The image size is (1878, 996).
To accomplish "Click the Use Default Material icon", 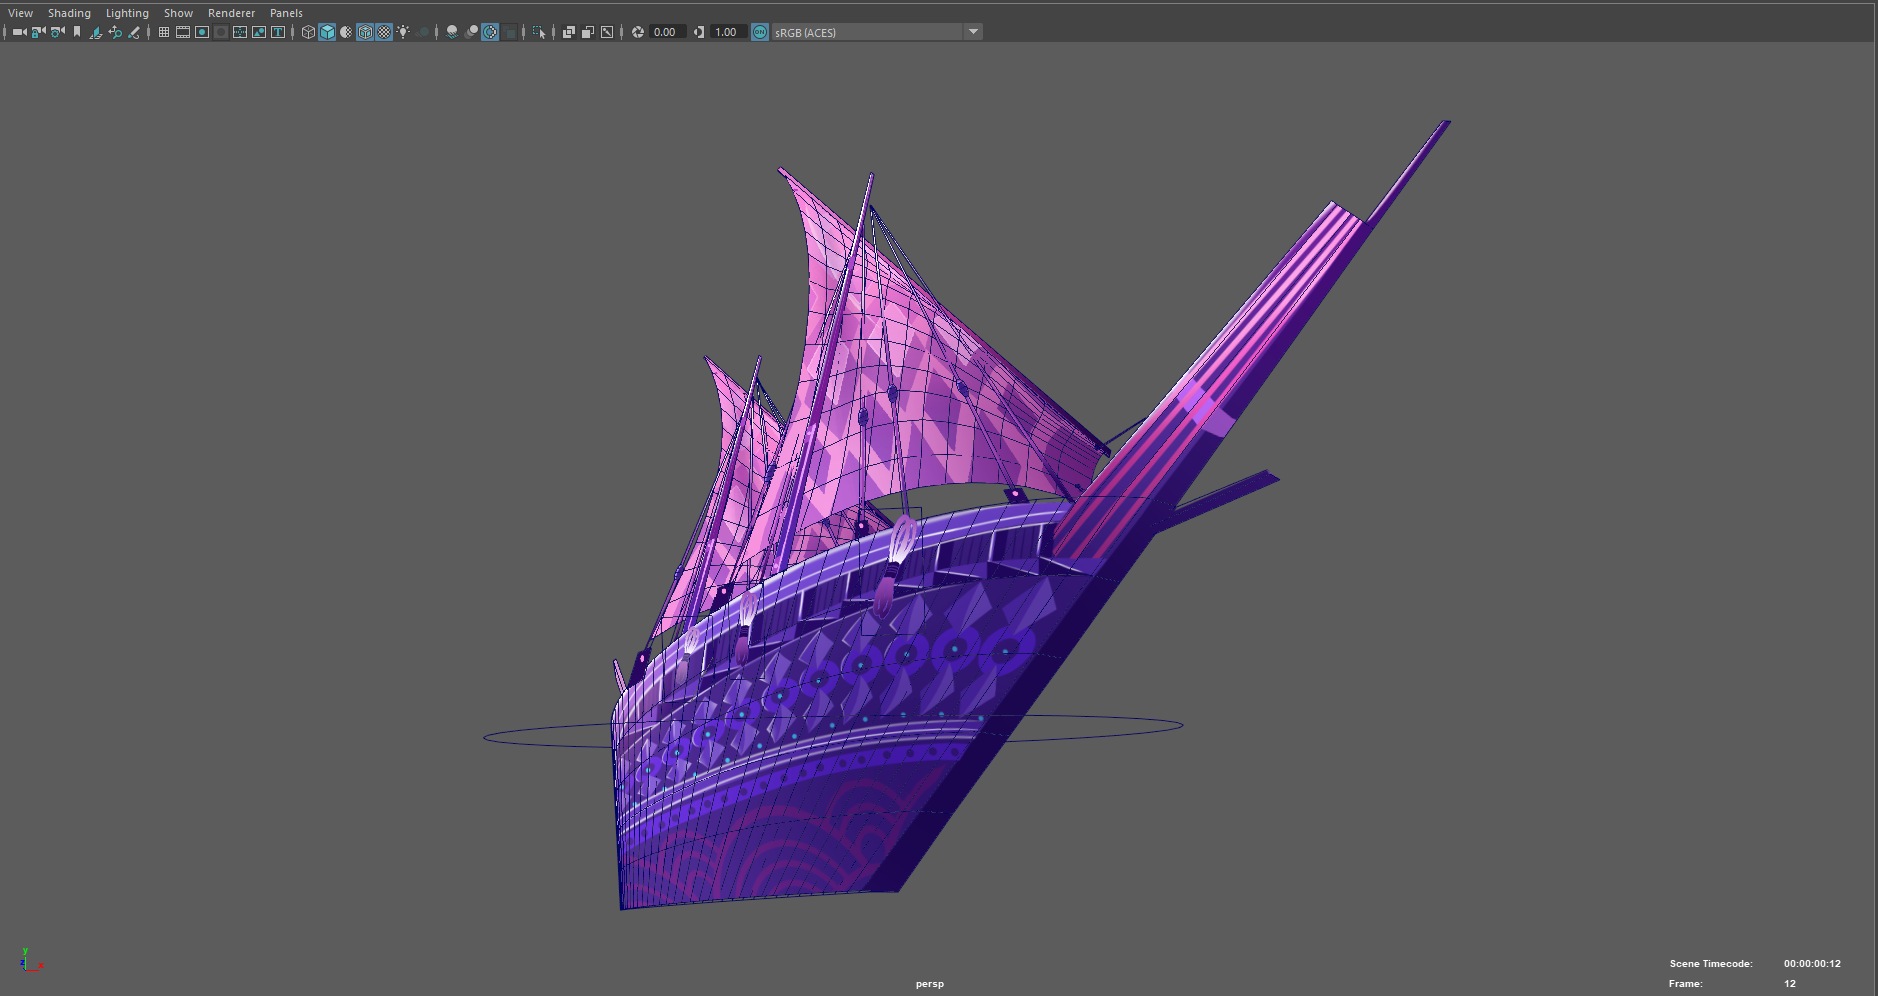I will tap(346, 32).
